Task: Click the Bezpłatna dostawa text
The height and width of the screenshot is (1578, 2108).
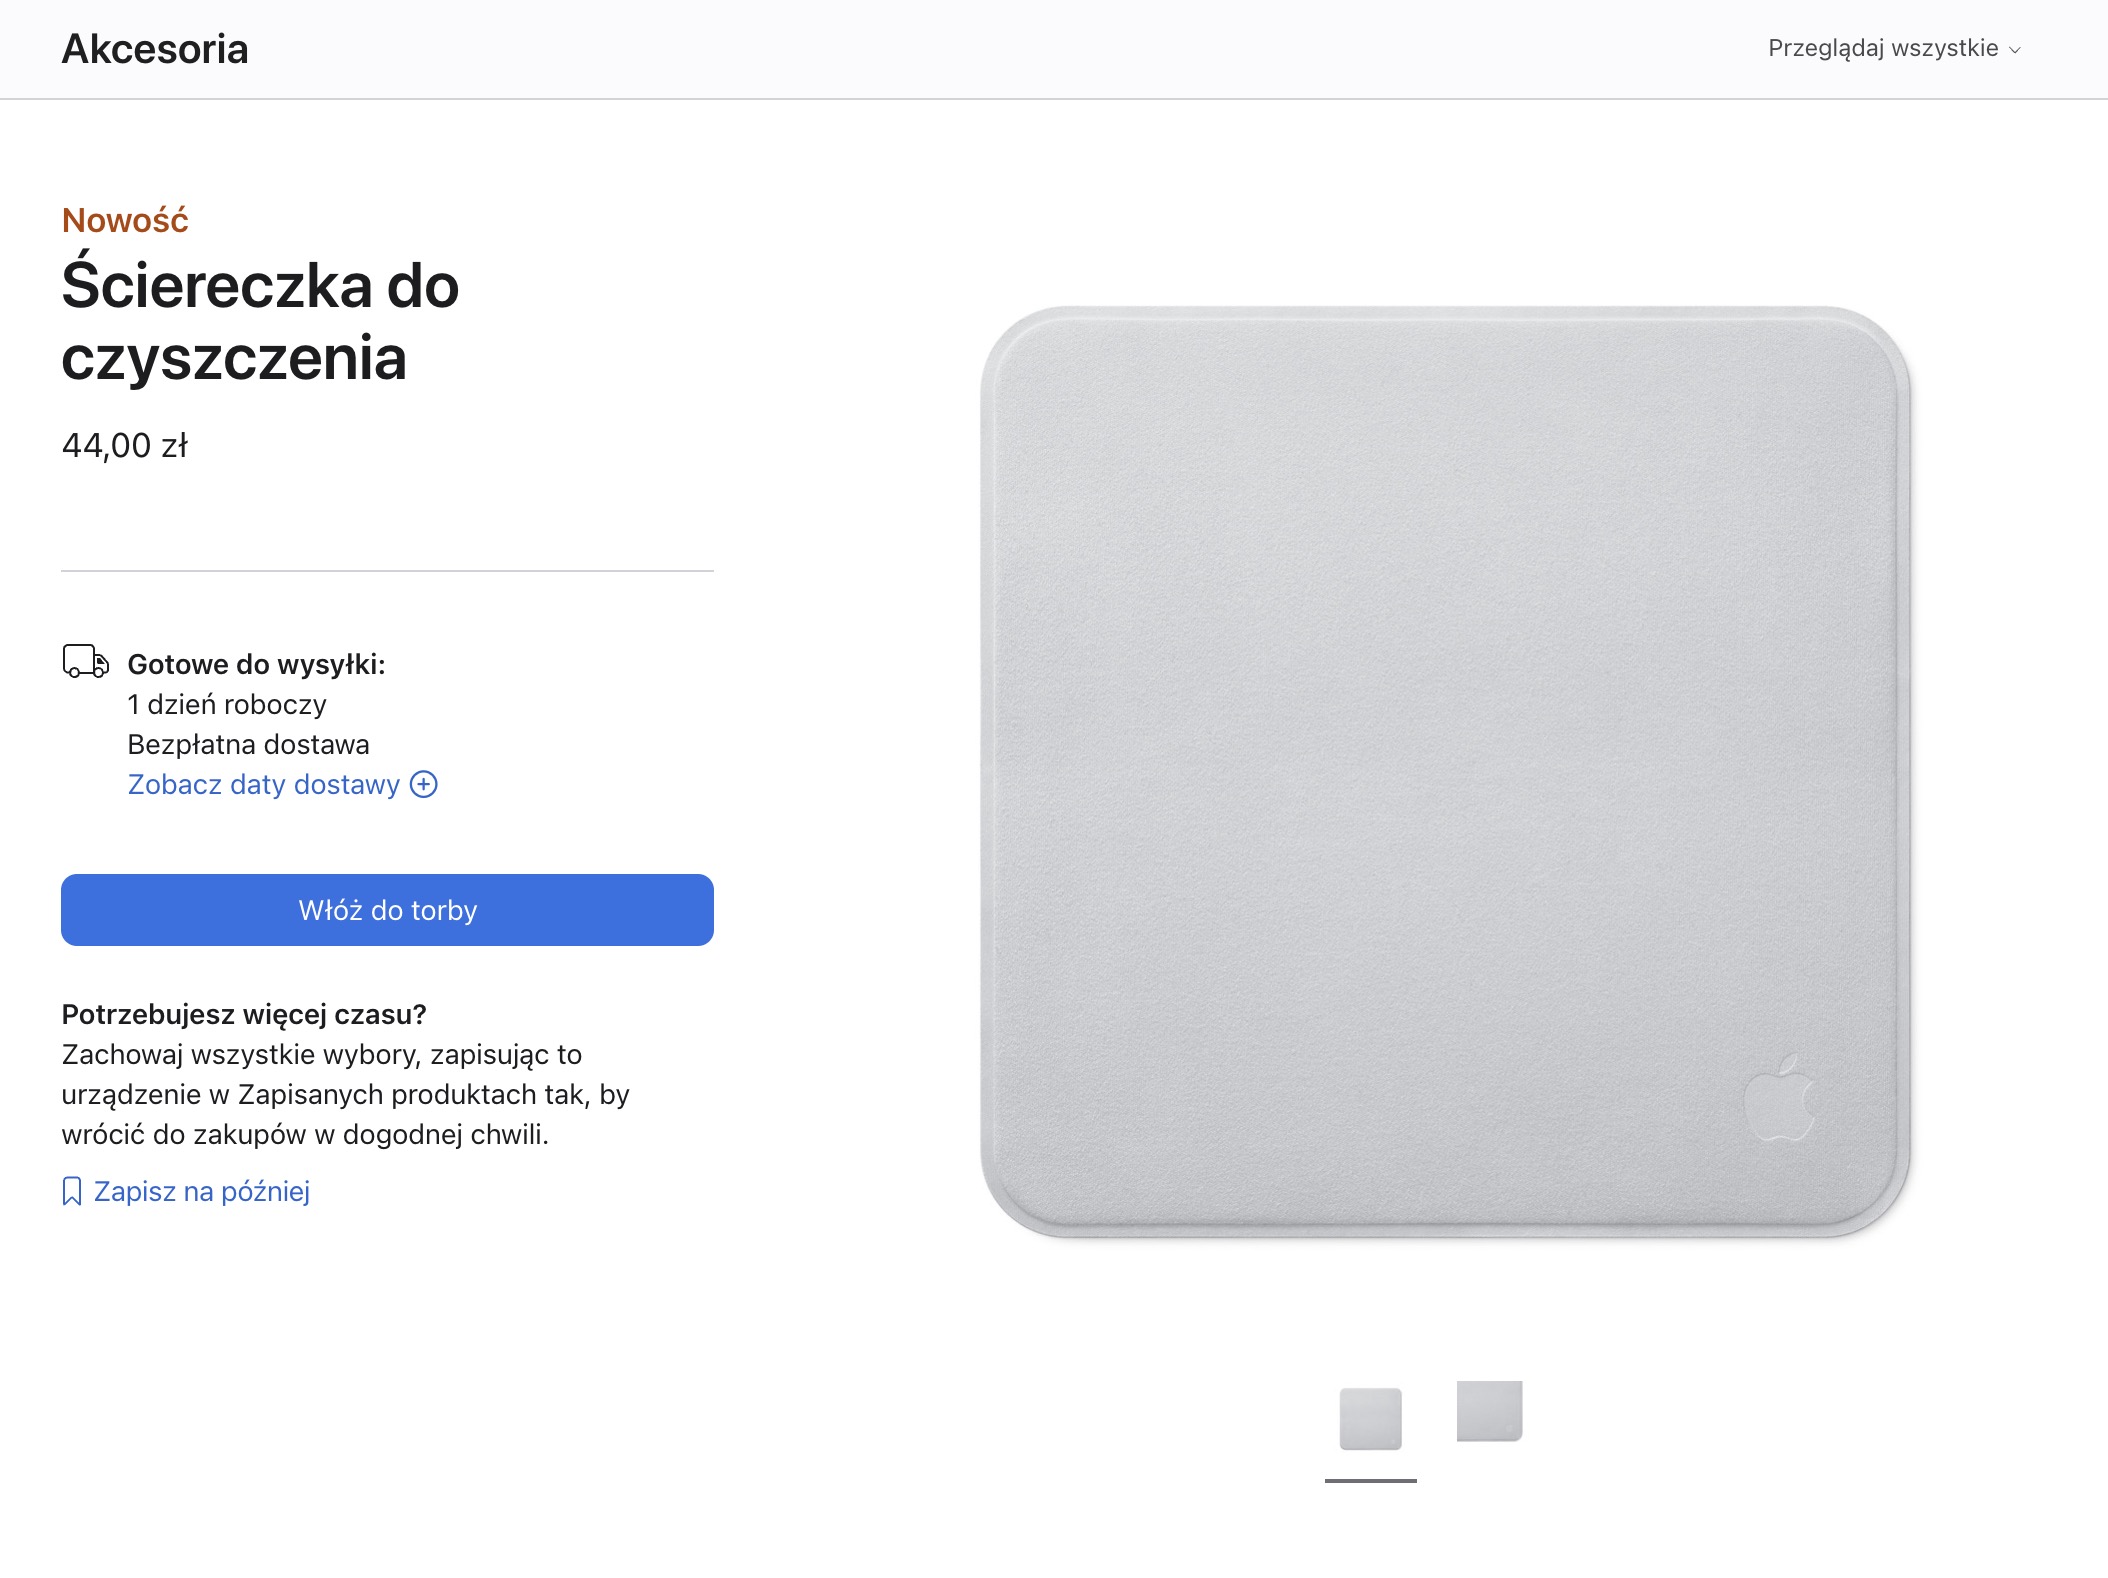Action: point(249,745)
